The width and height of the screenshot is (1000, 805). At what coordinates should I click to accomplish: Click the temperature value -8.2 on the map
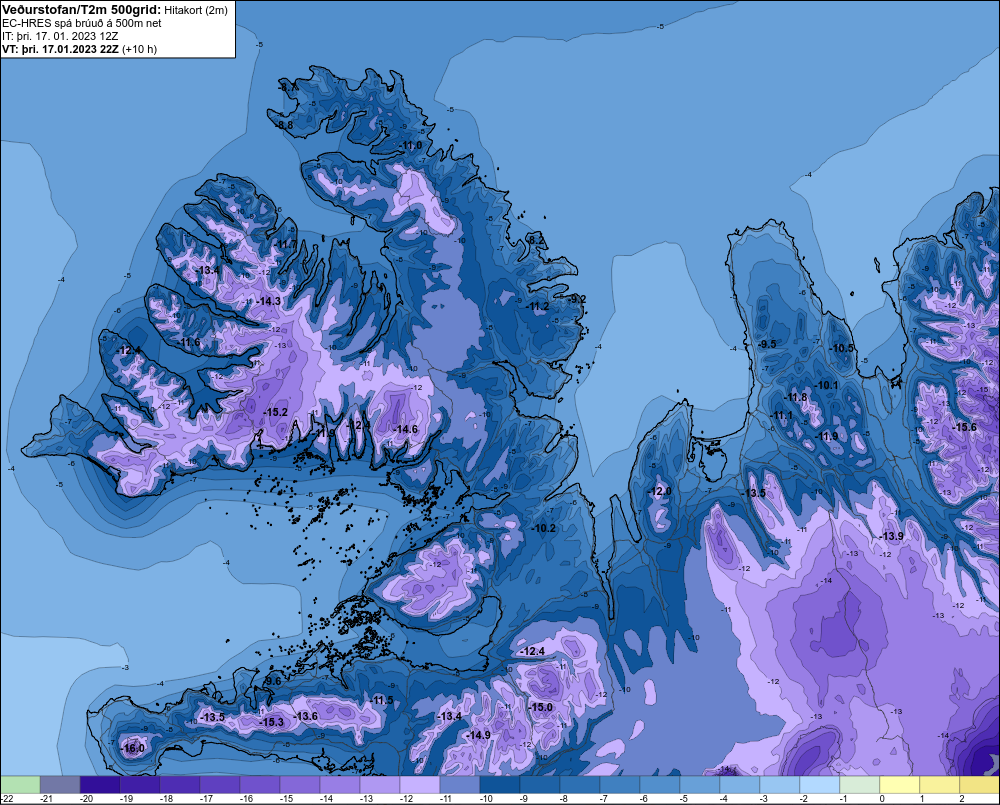(x=536, y=240)
